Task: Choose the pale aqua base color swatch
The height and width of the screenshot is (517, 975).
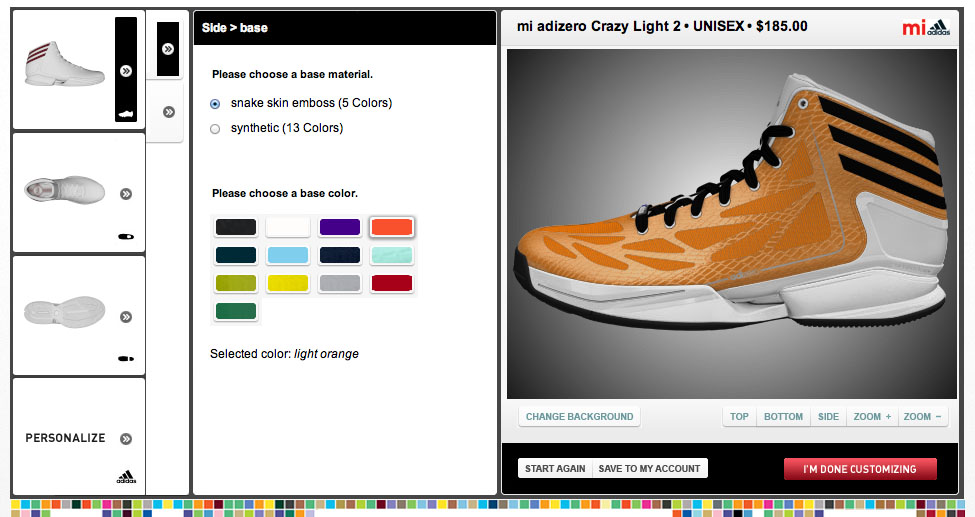Action: click(392, 255)
